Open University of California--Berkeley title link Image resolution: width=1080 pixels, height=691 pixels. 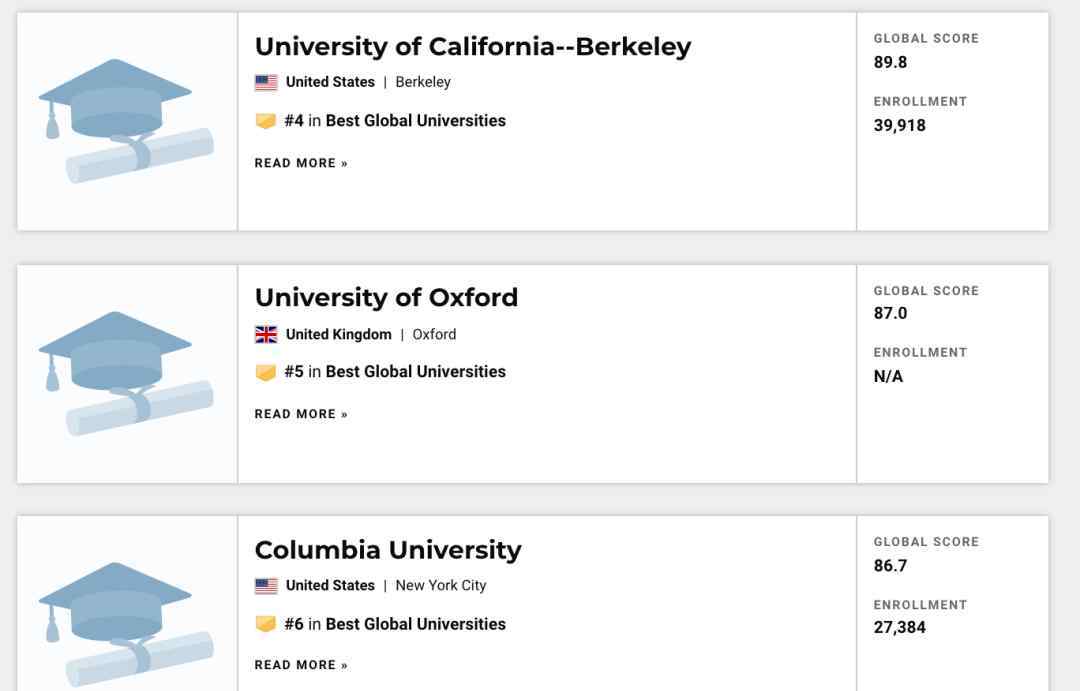472,46
